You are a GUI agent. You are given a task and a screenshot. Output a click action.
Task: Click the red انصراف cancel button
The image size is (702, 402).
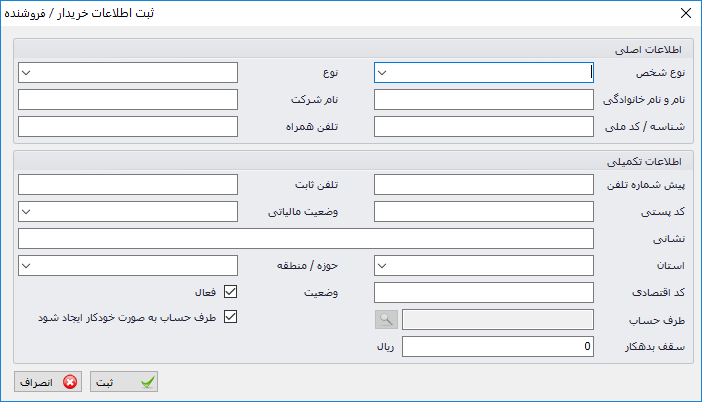(x=48, y=382)
